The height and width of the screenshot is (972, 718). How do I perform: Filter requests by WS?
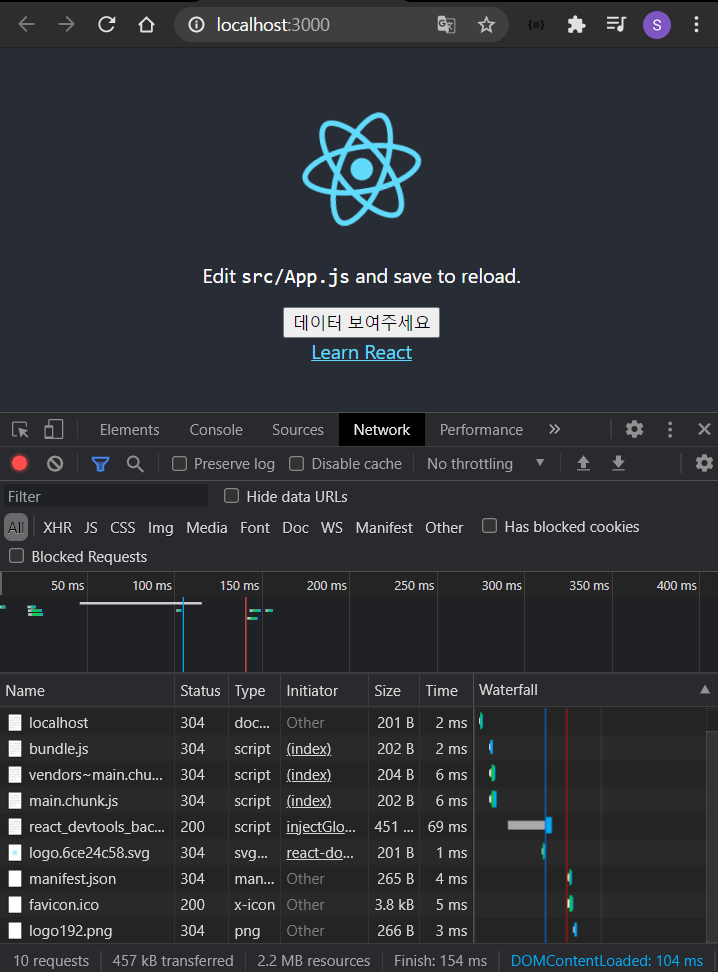[x=332, y=528]
